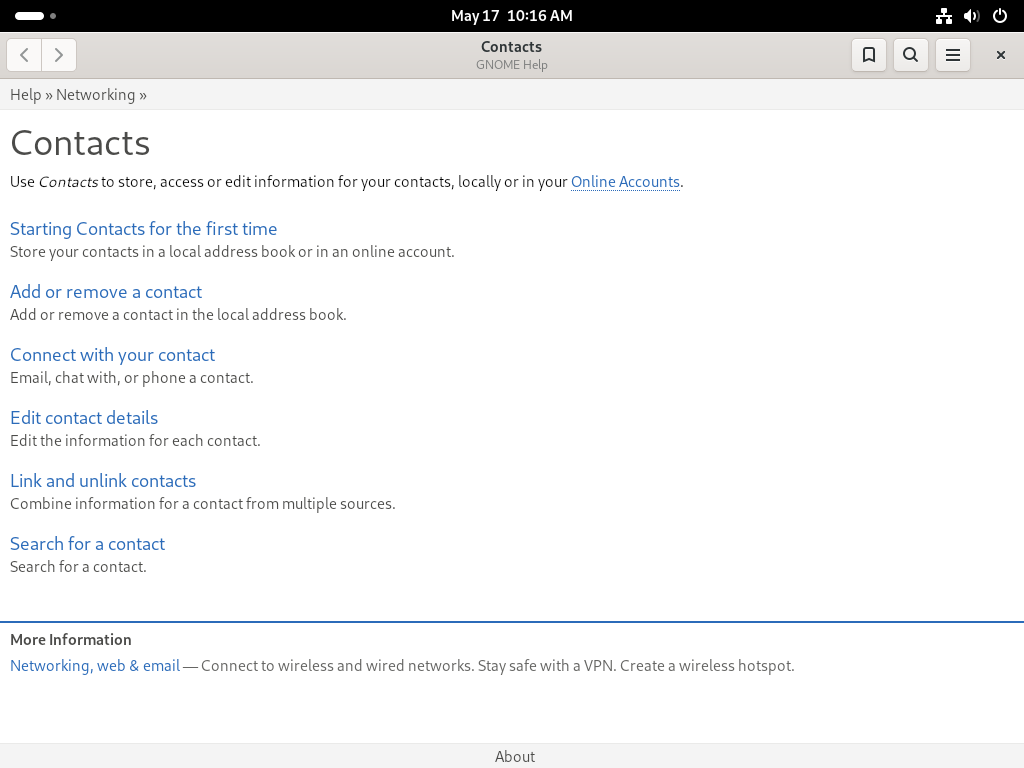Screen dimensions: 1024x768
Task: Open the Link and unlink contacts topic
Action: (x=103, y=481)
